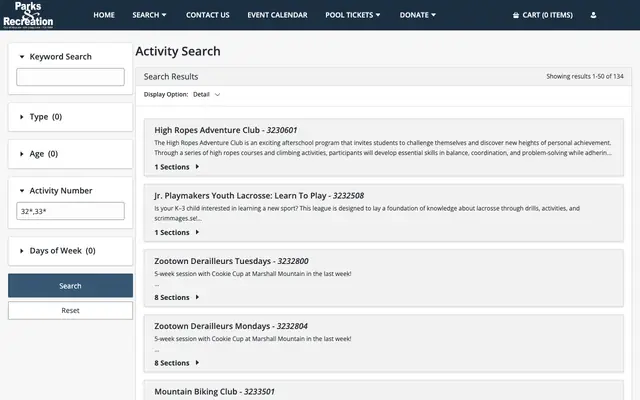Click the Reset button
This screenshot has width=640, height=400.
coord(70,311)
